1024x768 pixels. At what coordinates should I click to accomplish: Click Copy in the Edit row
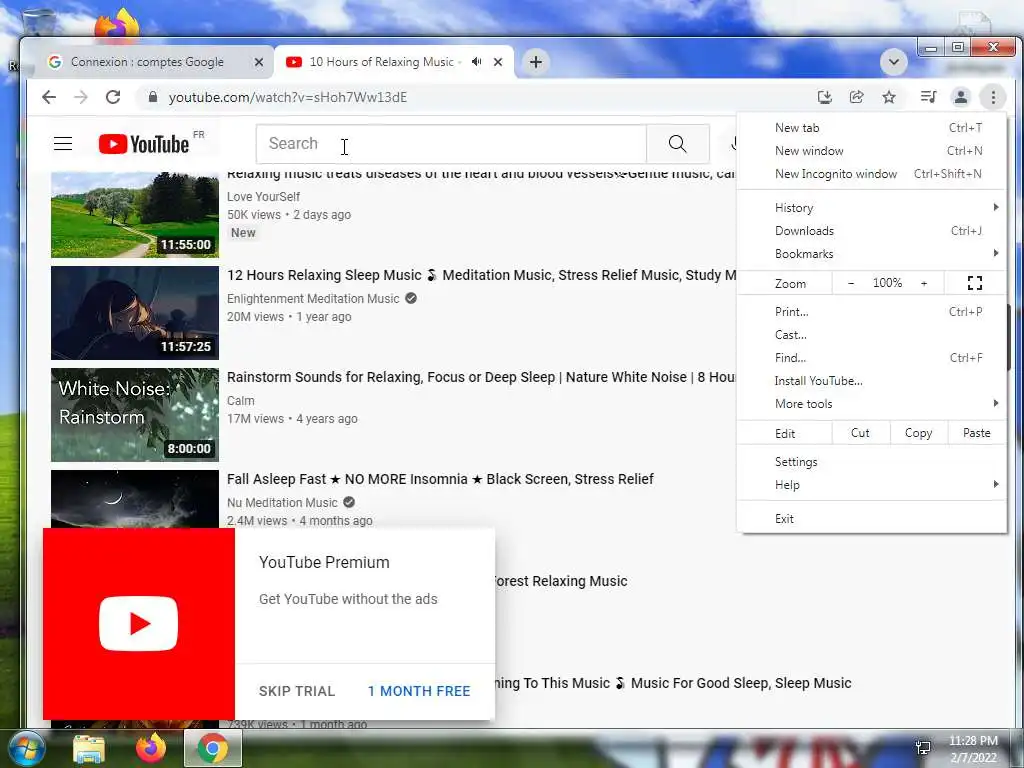[x=918, y=433]
